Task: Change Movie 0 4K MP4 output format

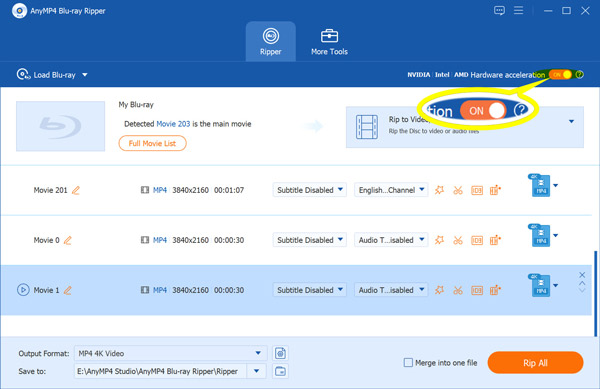Action: click(x=543, y=236)
